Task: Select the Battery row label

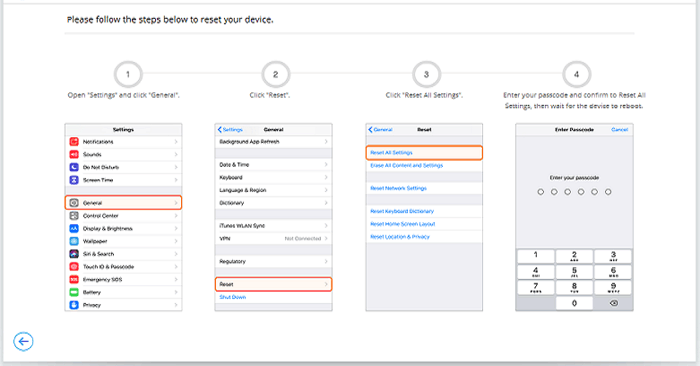Action: (92, 292)
